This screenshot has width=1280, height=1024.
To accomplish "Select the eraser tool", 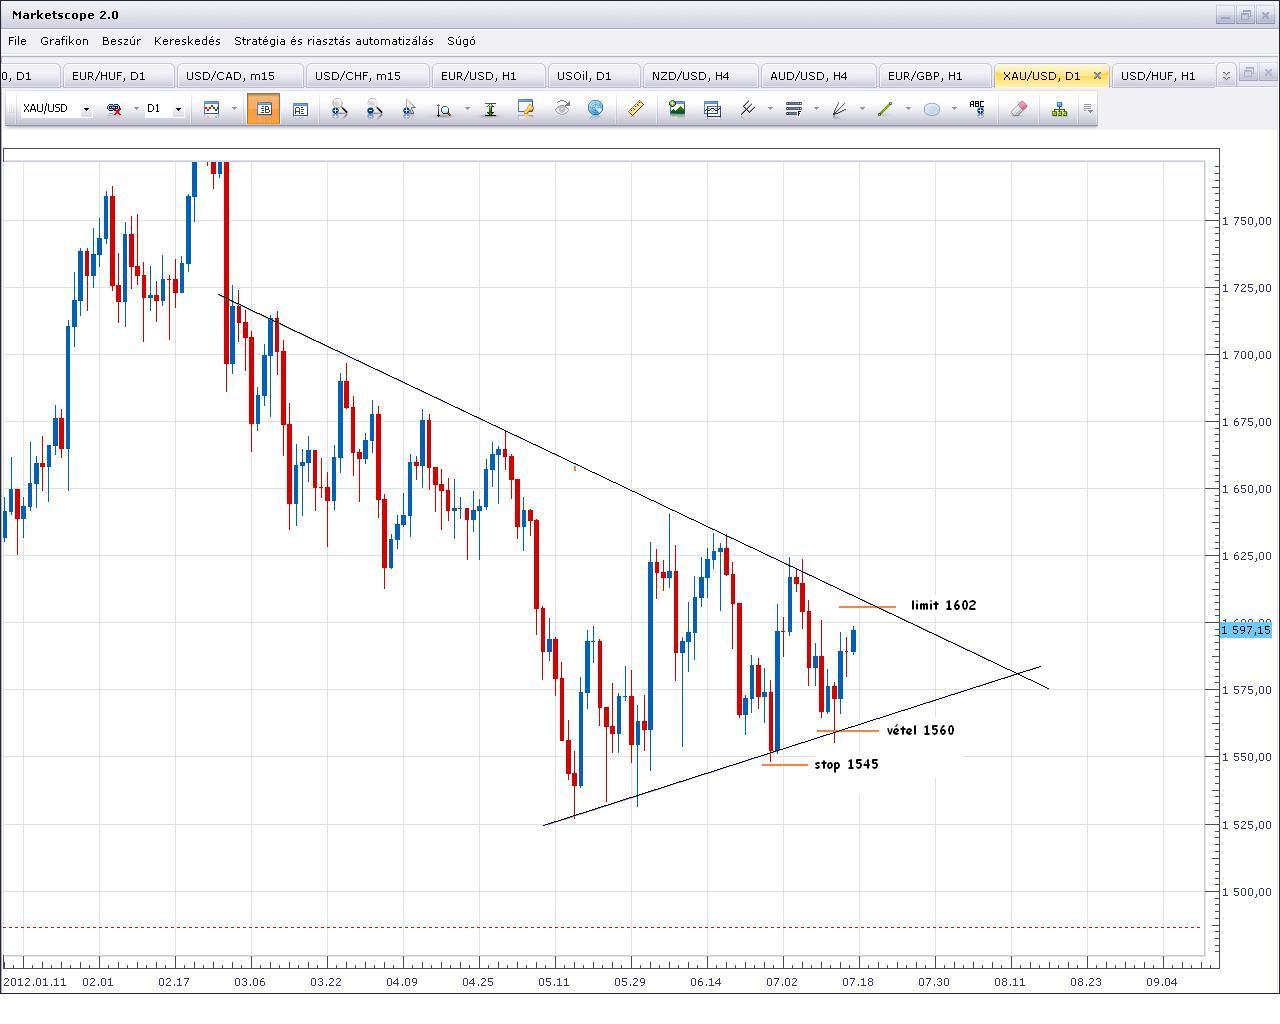I will click(1019, 108).
